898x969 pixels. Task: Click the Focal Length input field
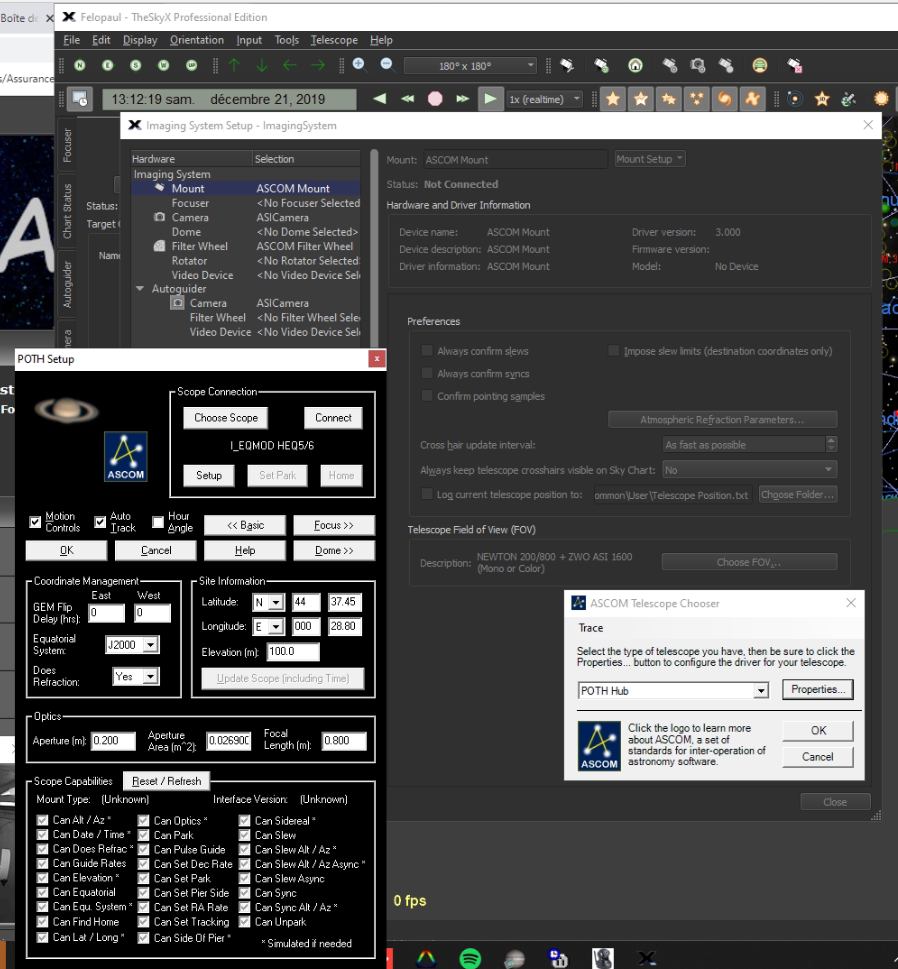pyautogui.click(x=344, y=741)
